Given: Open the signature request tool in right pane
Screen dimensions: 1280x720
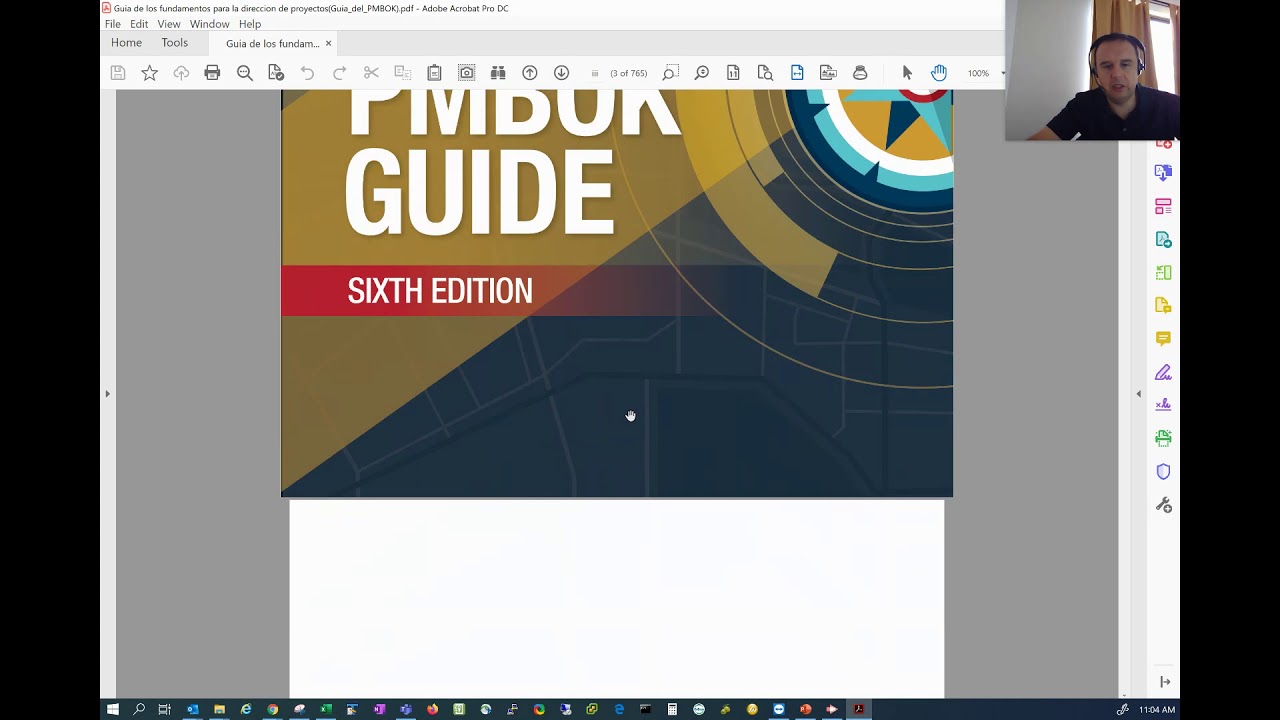Looking at the screenshot, I should pos(1163,405).
